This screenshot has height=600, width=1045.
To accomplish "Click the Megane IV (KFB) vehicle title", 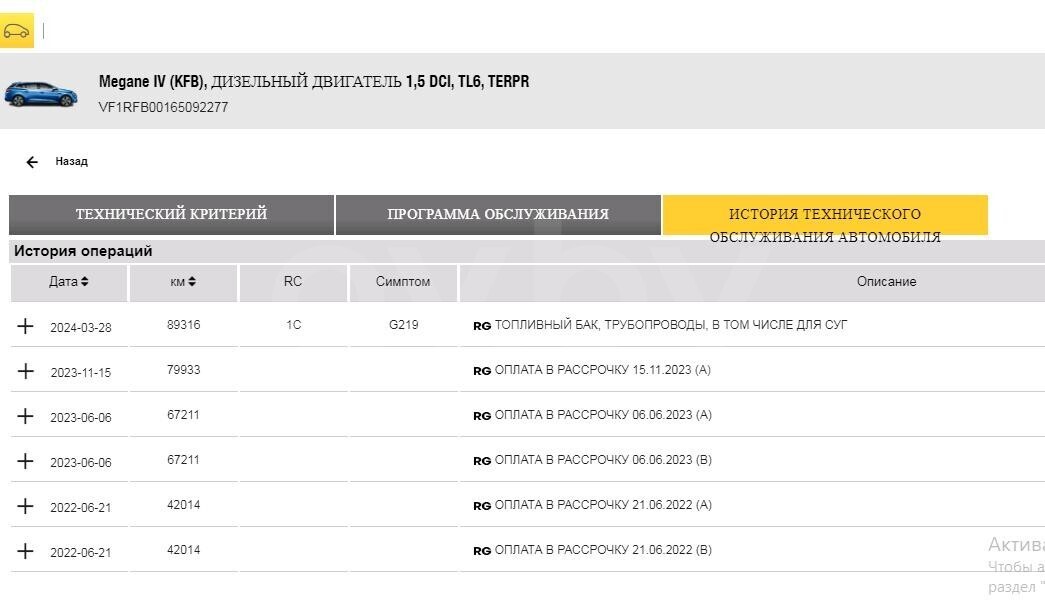I will tap(314, 82).
